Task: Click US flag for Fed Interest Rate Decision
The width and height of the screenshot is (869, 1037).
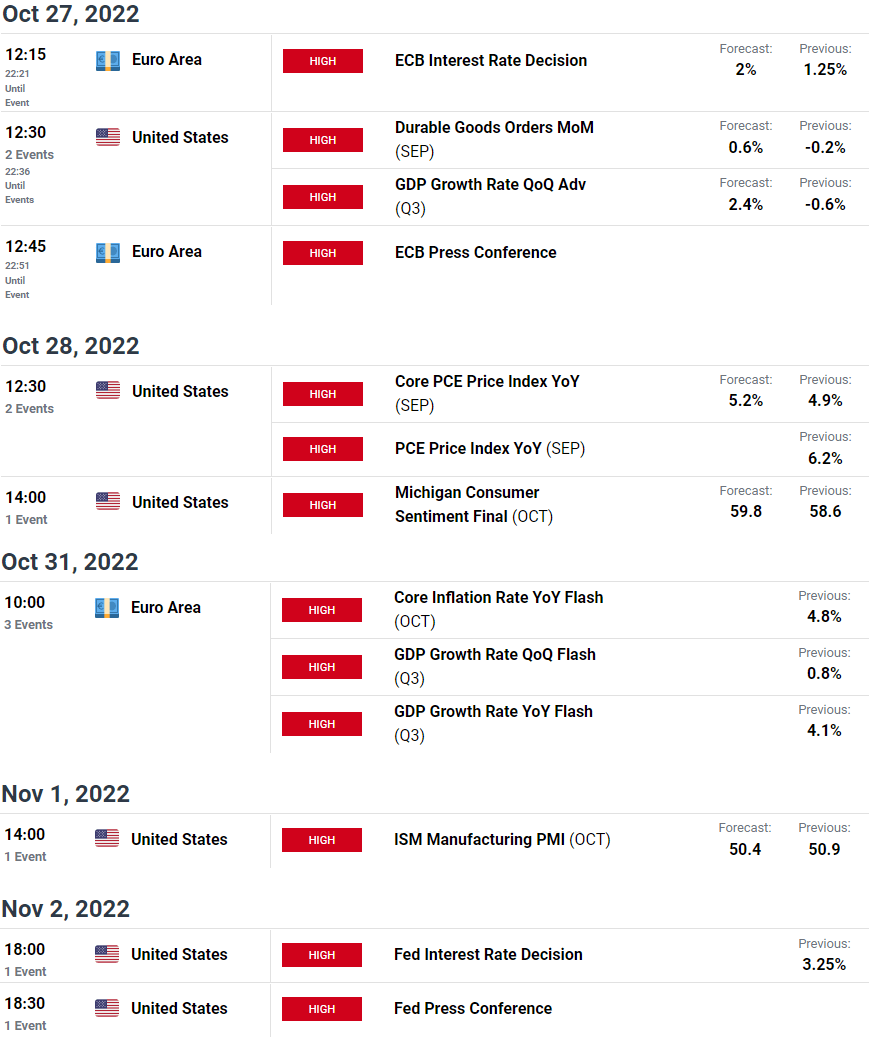Action: [107, 954]
